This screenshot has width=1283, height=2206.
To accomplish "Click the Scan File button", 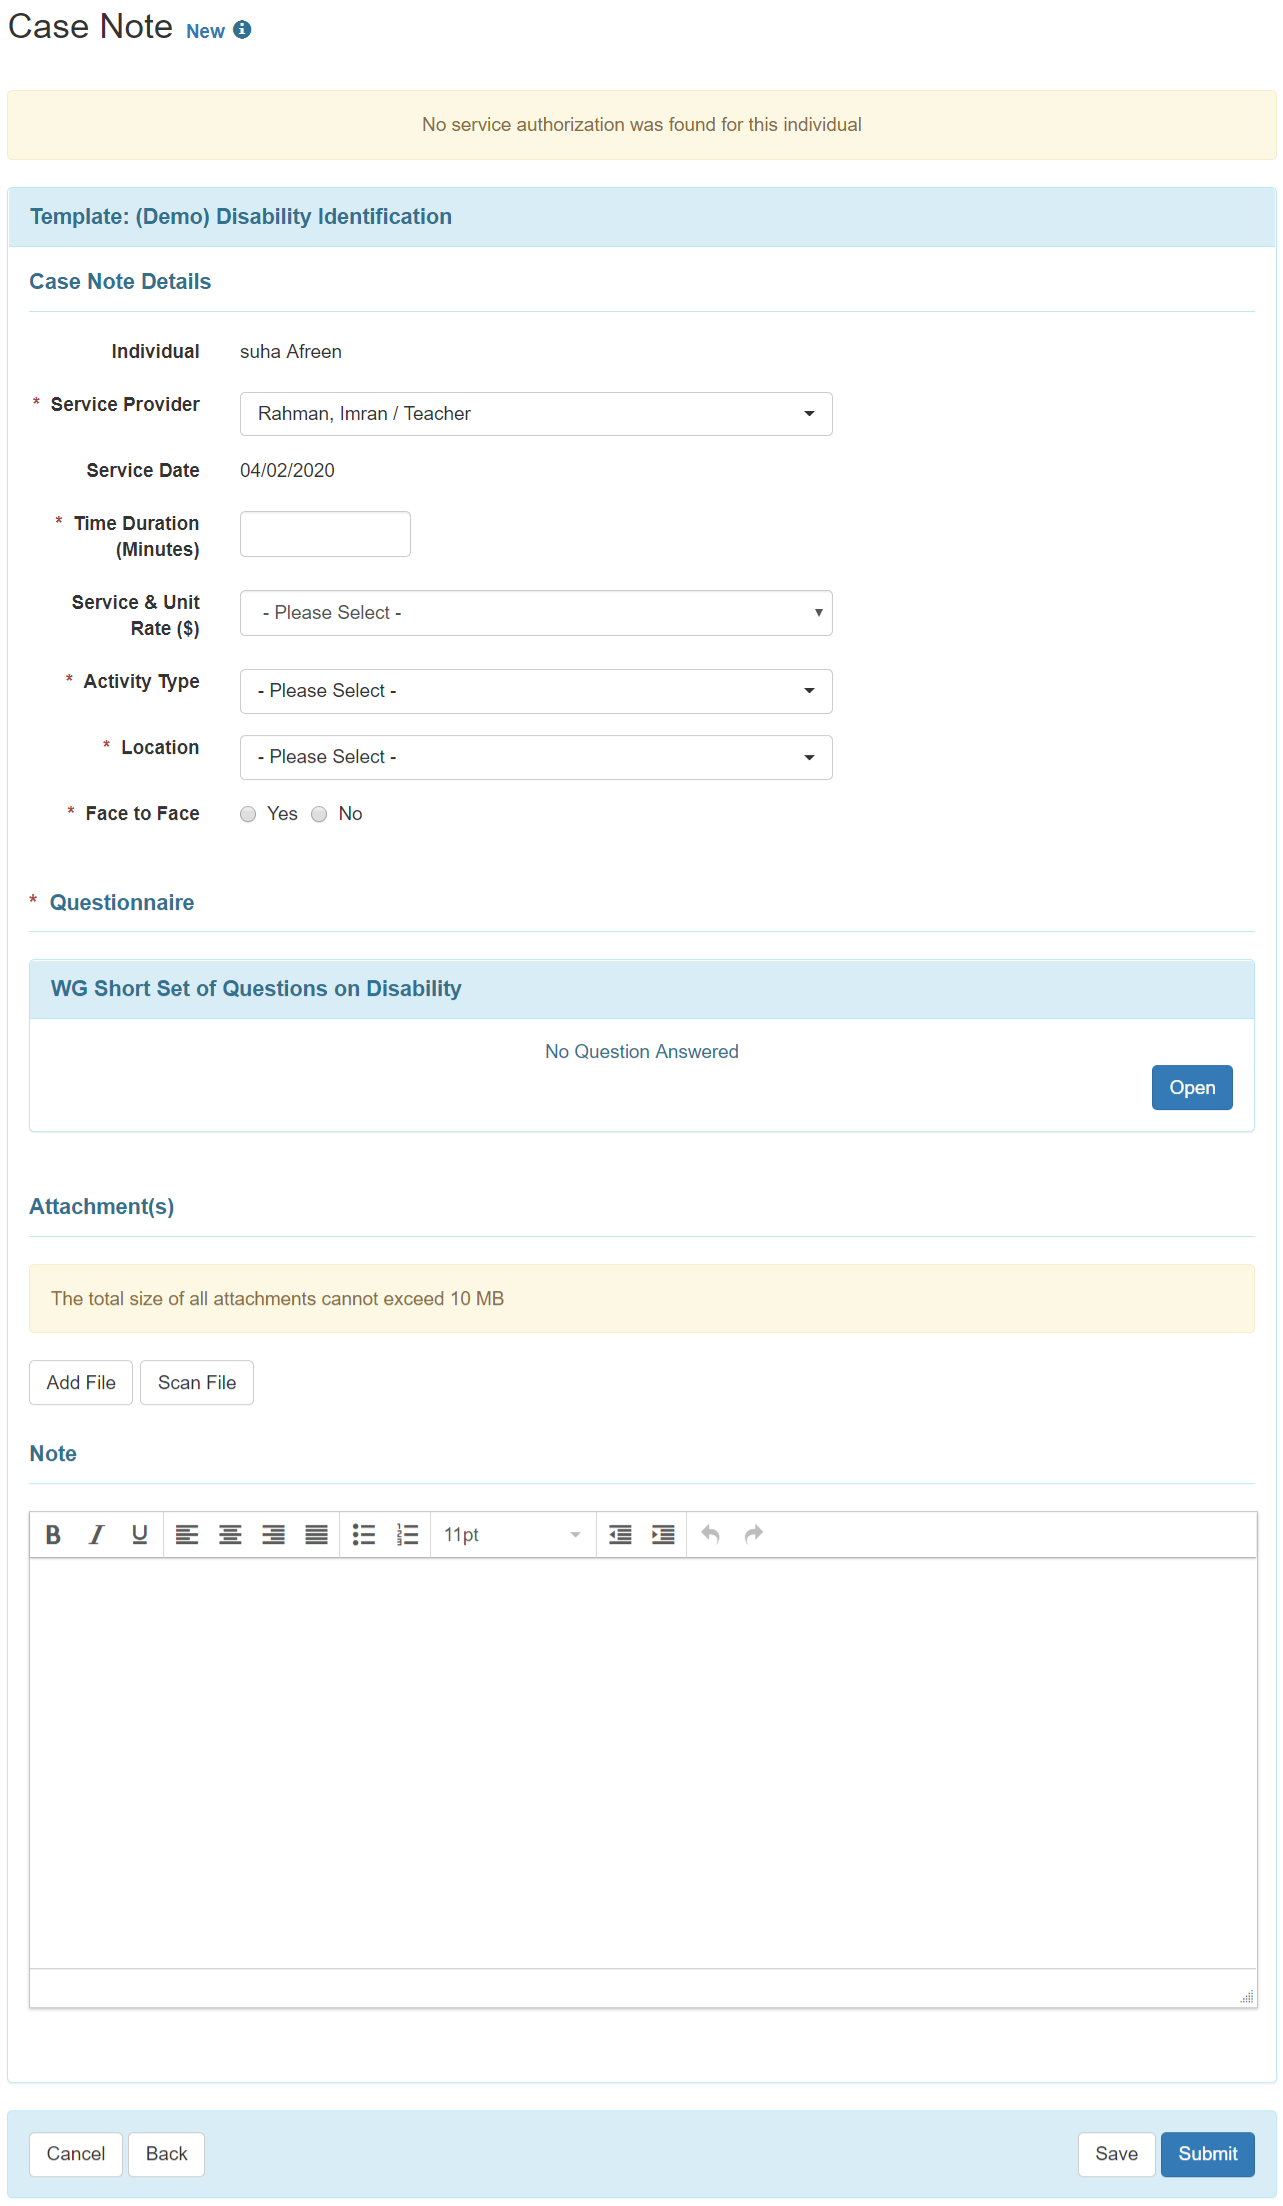I will coord(197,1382).
